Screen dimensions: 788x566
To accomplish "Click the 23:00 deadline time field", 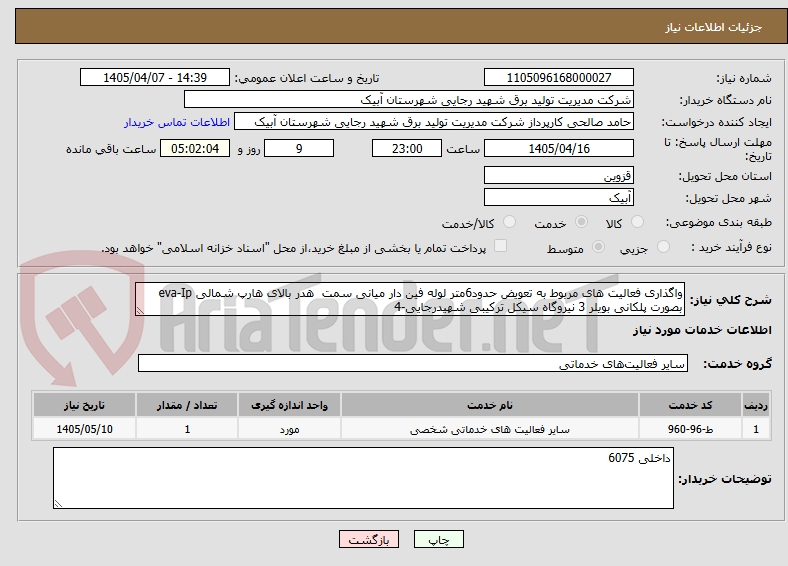I will (x=407, y=148).
